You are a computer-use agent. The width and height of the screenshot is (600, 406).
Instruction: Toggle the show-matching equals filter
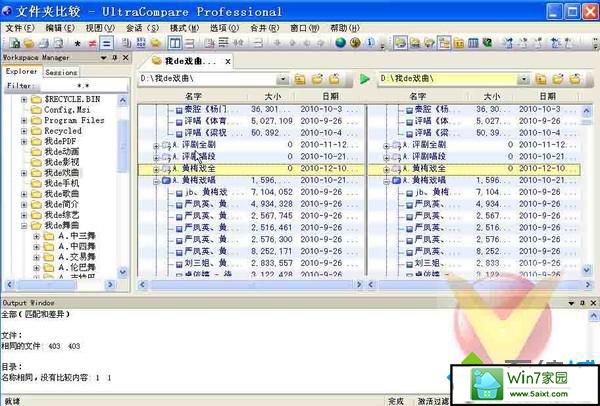(x=106, y=43)
